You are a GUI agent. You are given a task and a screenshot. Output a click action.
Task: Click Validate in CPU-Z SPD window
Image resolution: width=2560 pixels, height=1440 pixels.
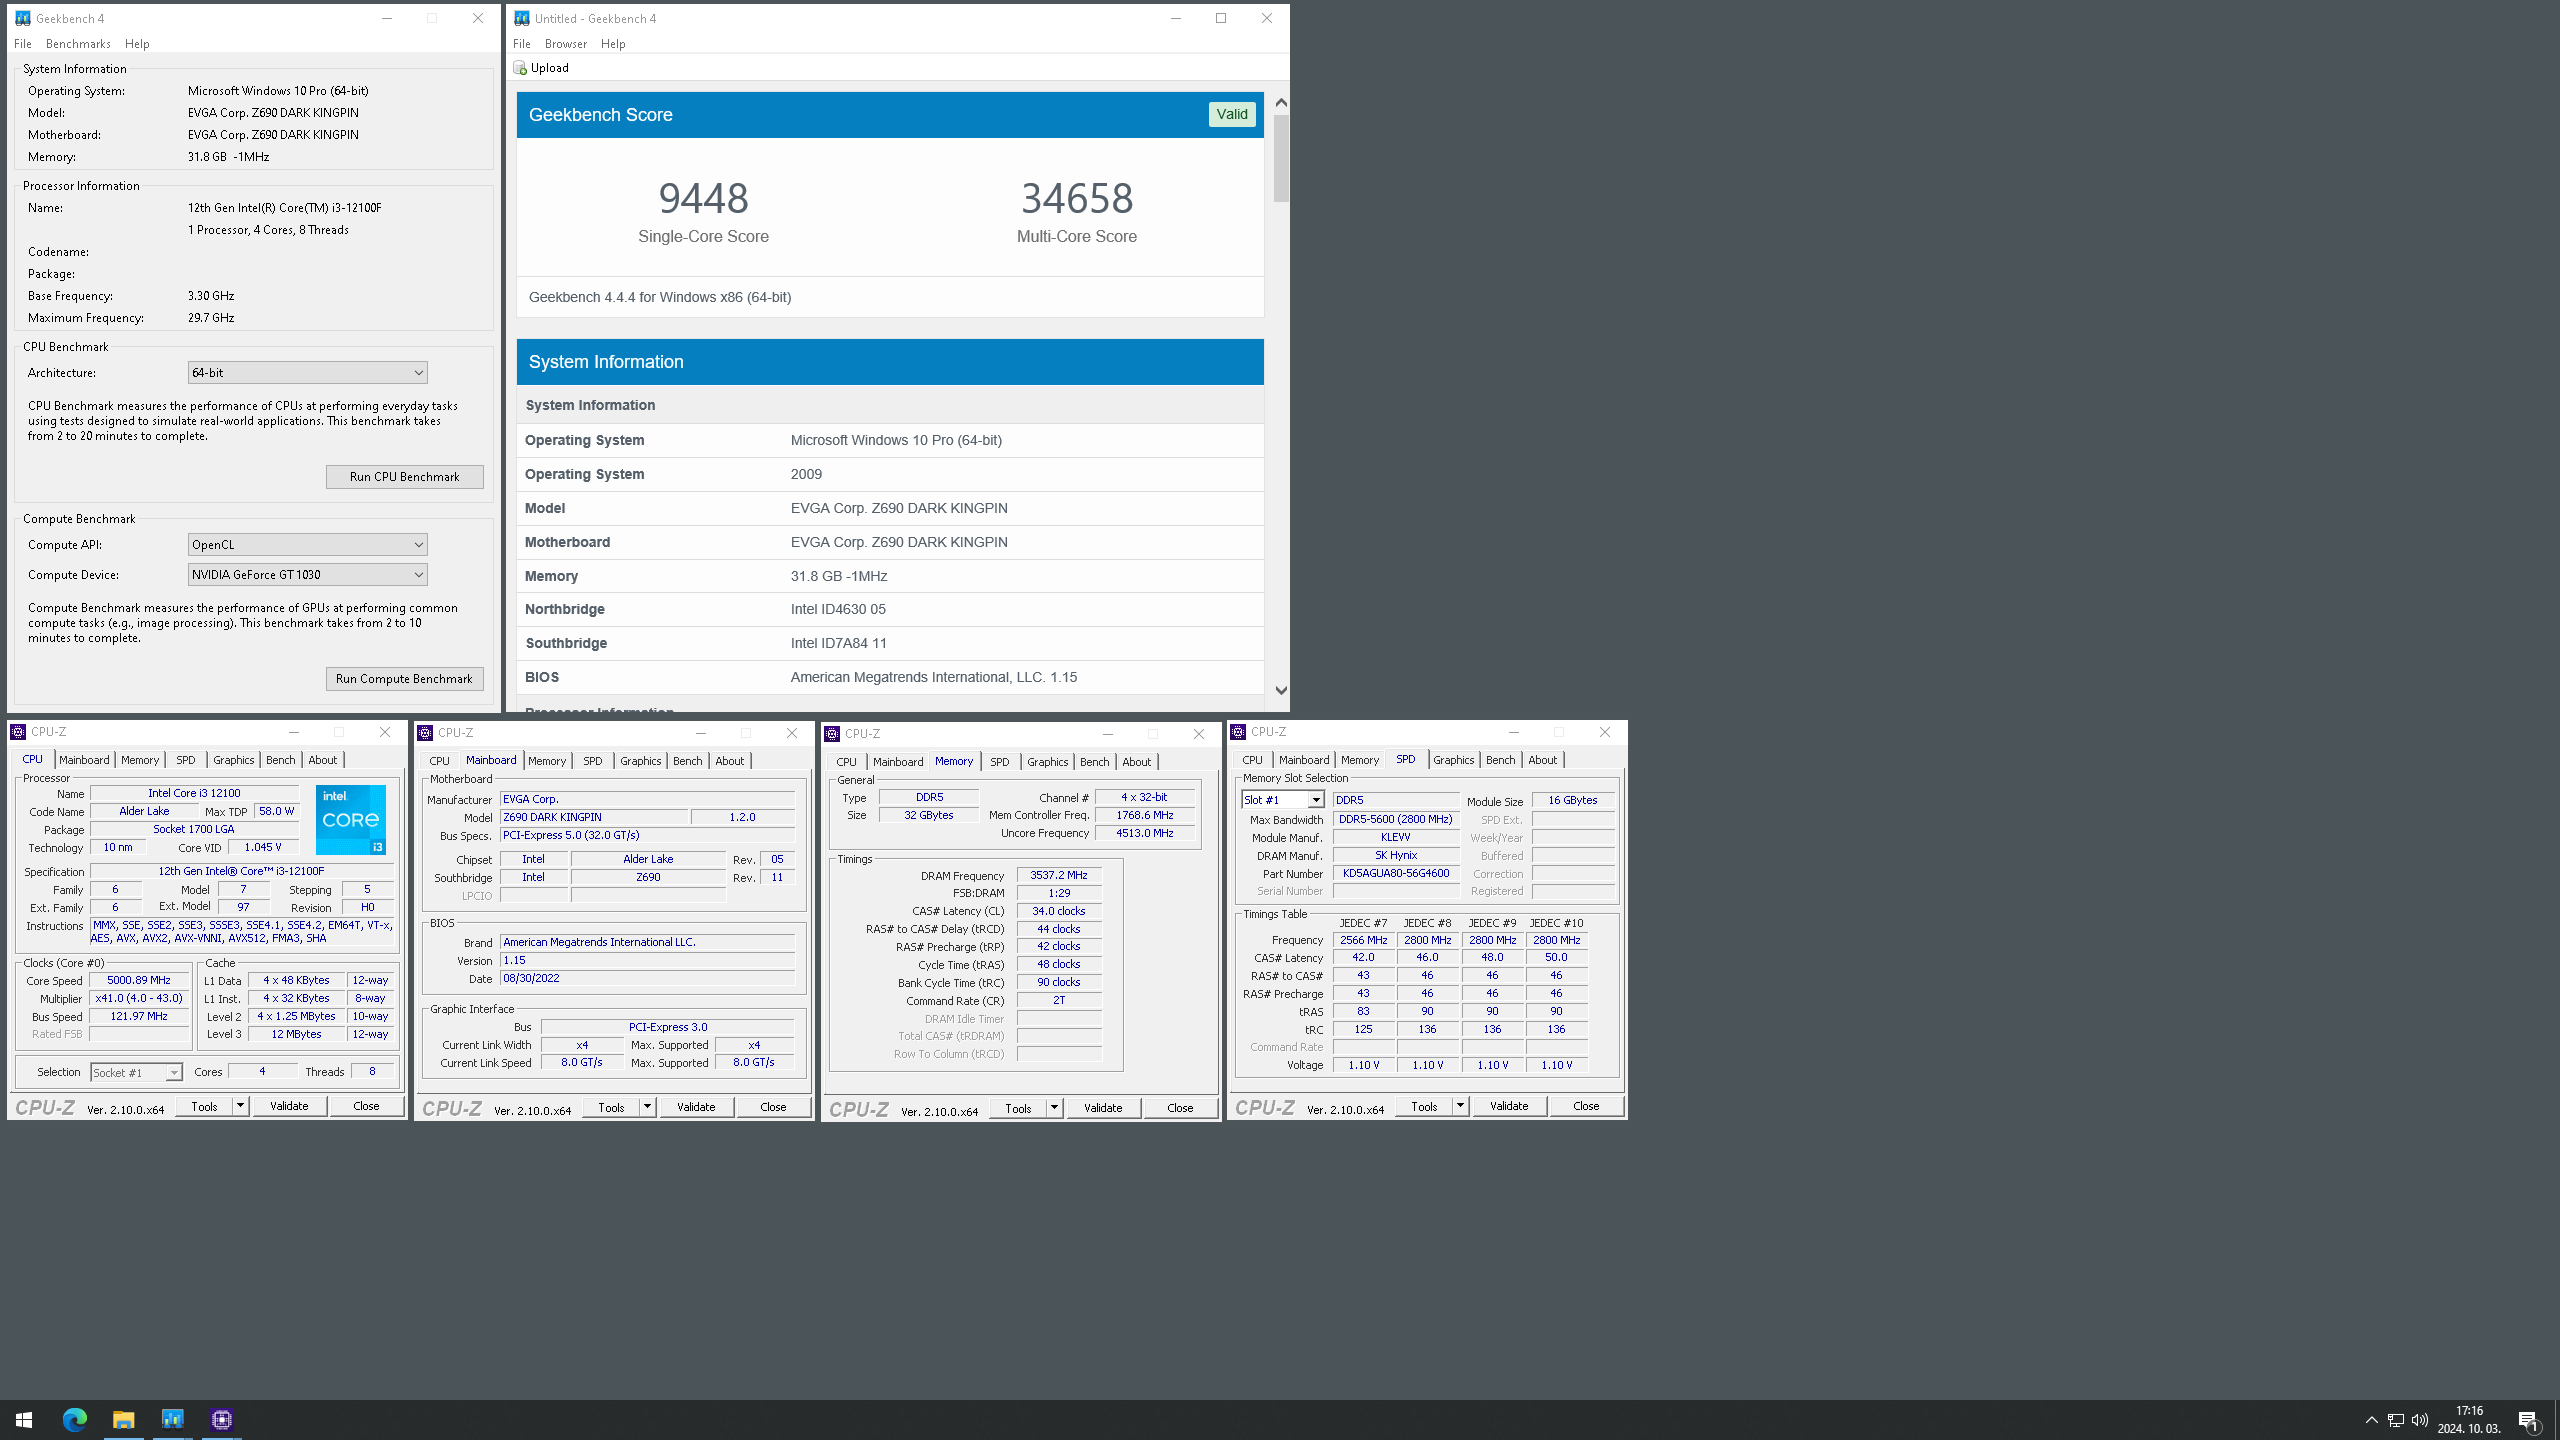1509,1106
